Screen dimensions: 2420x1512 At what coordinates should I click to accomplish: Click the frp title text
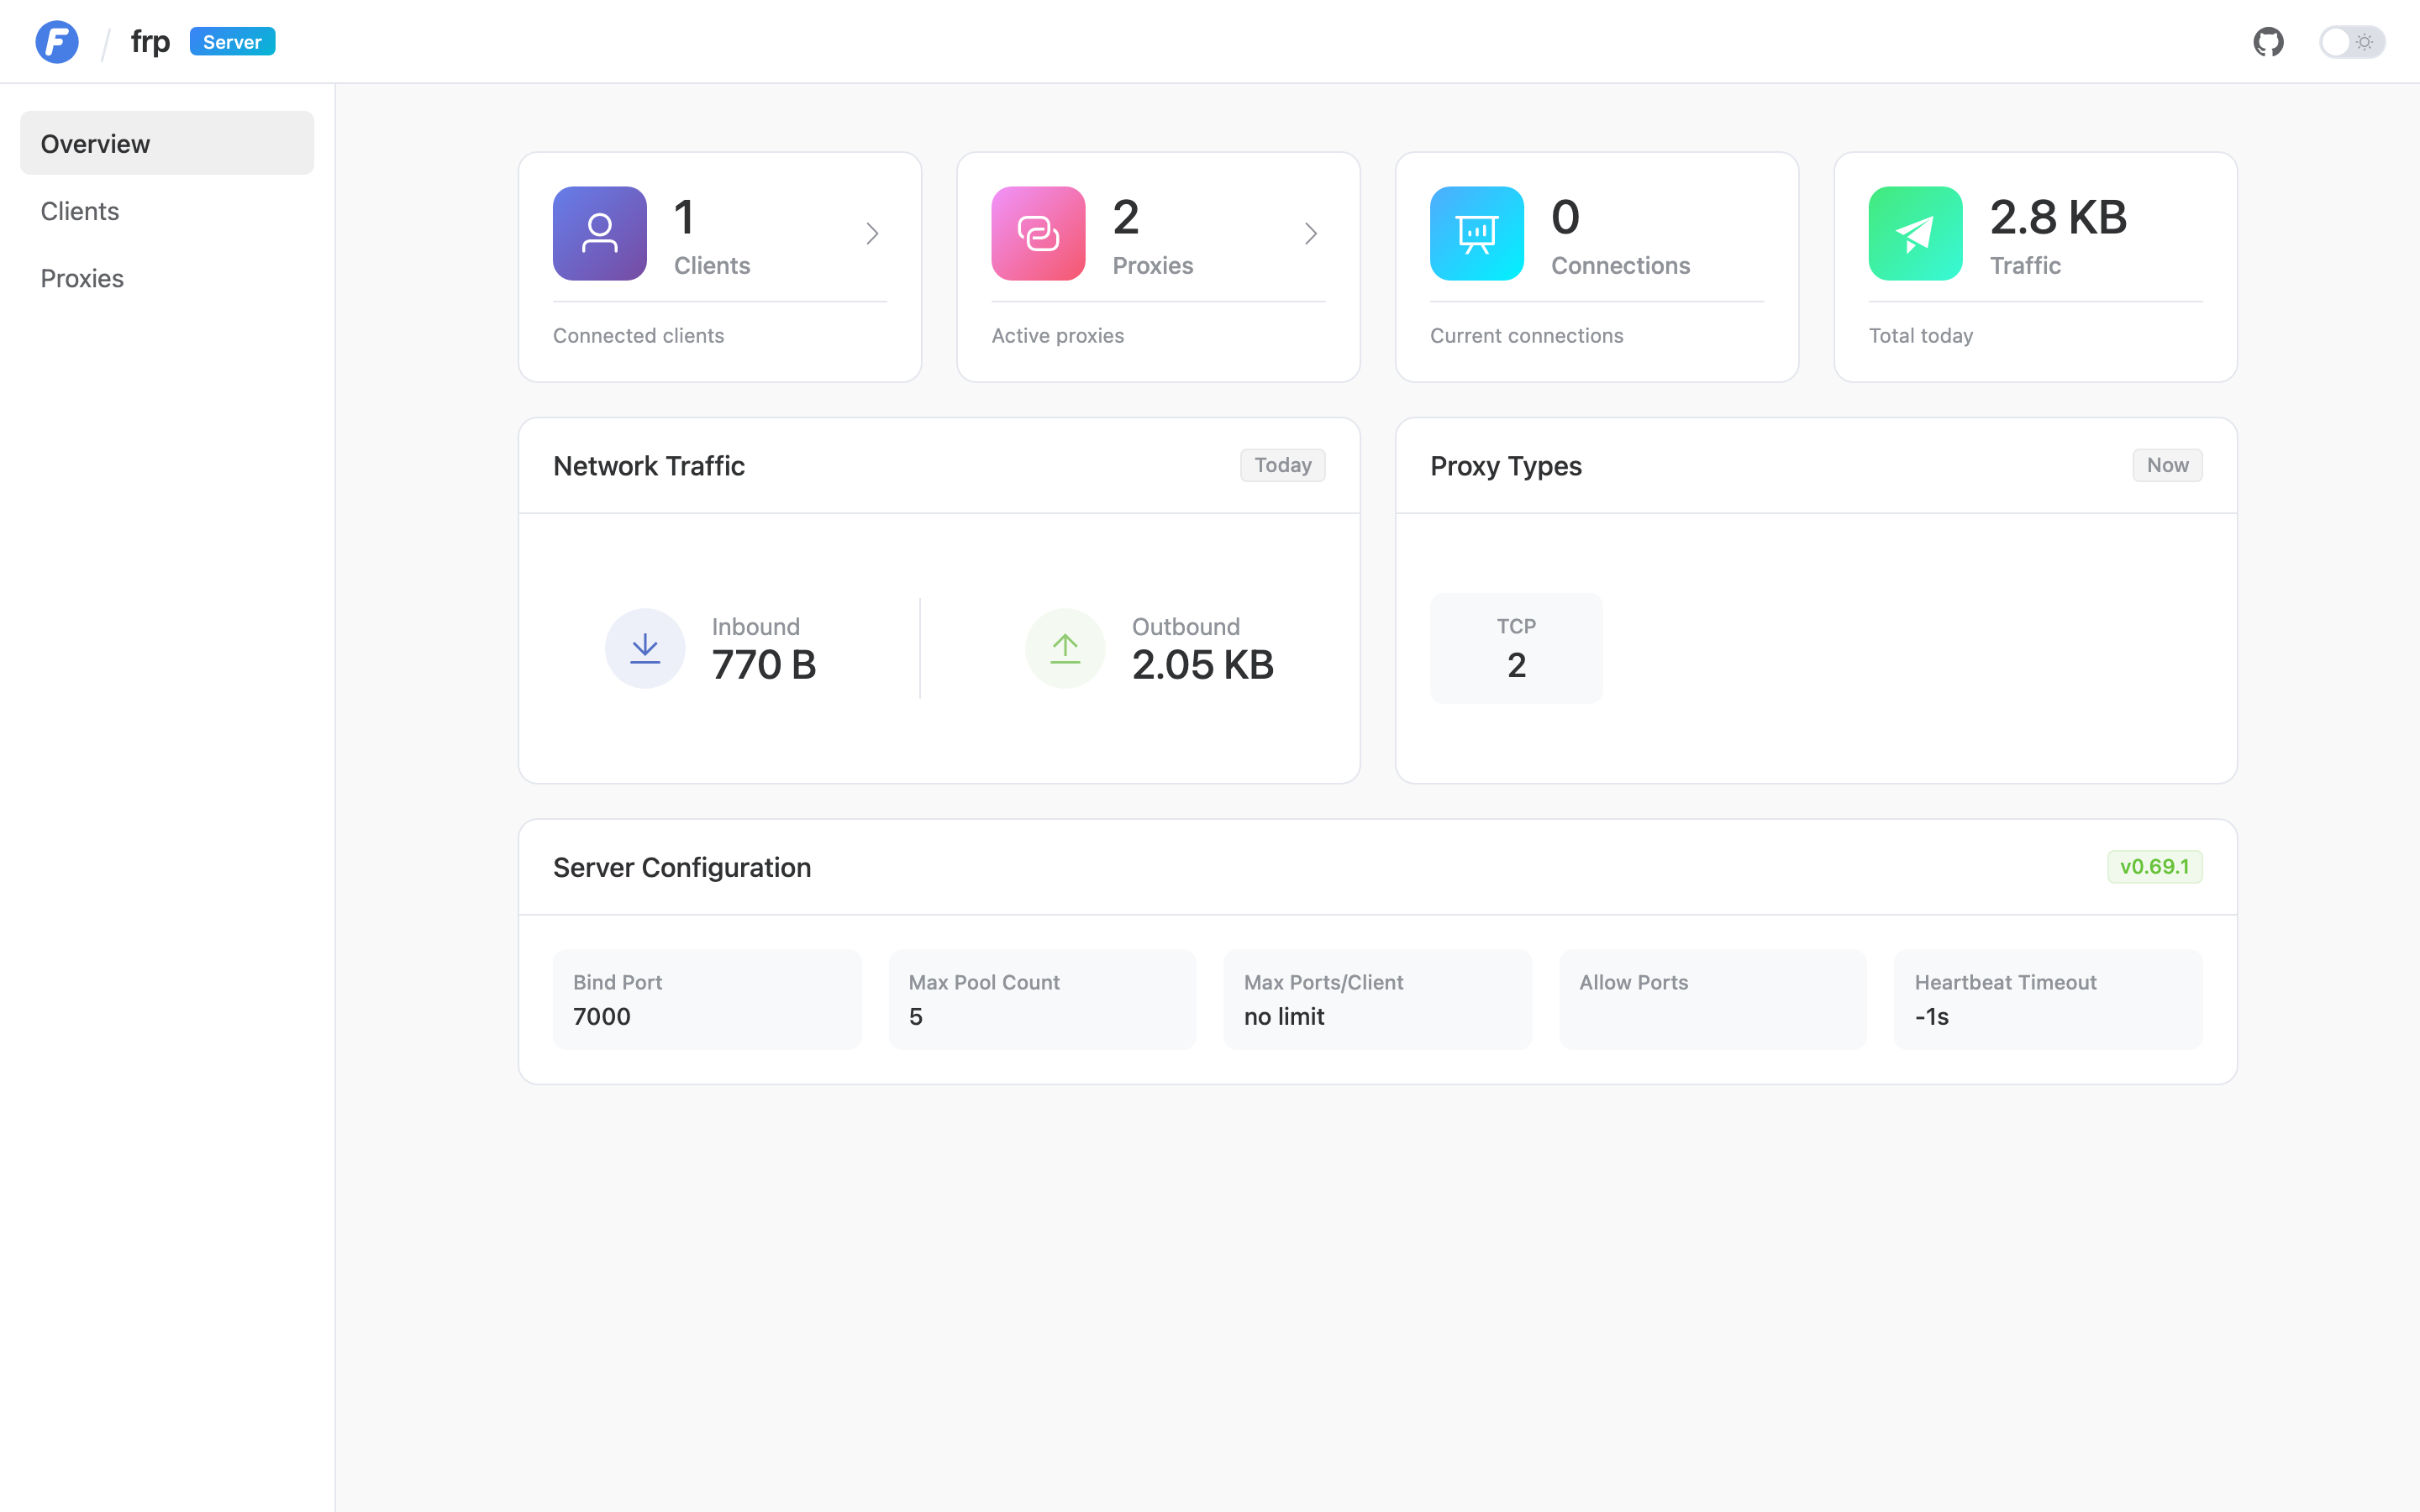[x=150, y=42]
